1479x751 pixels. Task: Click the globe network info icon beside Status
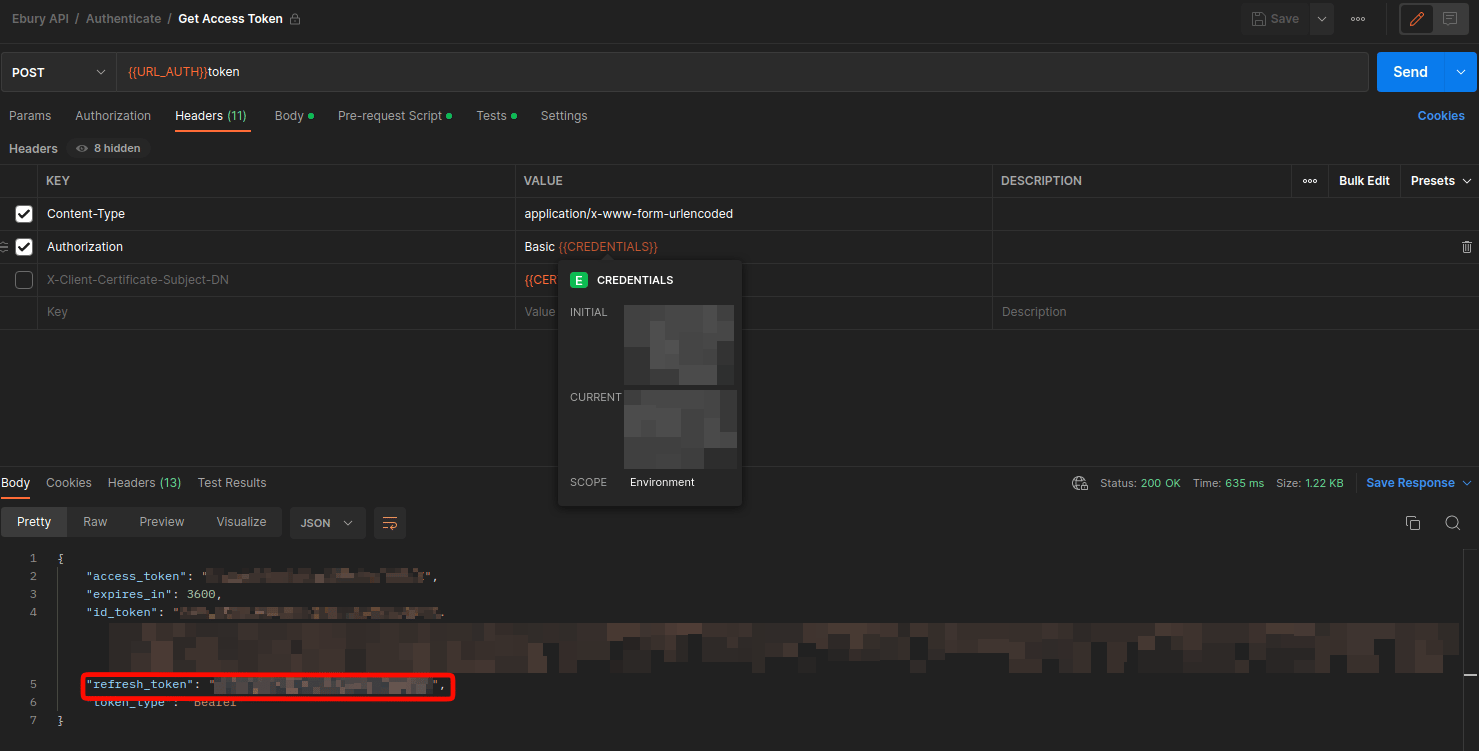pos(1080,483)
